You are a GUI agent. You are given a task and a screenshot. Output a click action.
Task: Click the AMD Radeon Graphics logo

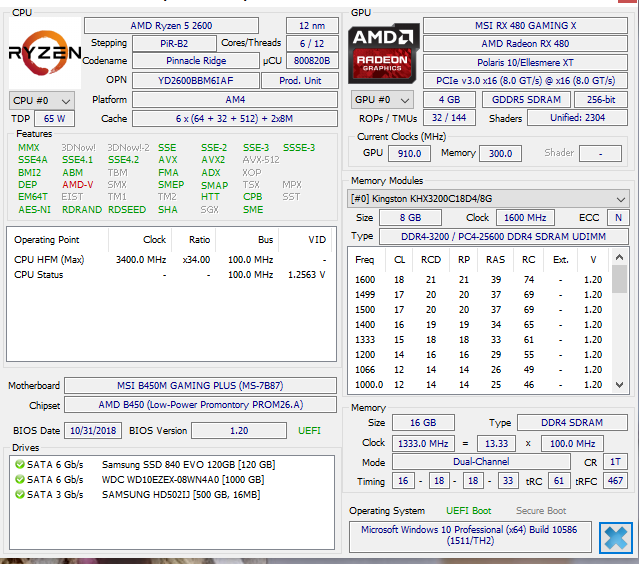[x=383, y=53]
